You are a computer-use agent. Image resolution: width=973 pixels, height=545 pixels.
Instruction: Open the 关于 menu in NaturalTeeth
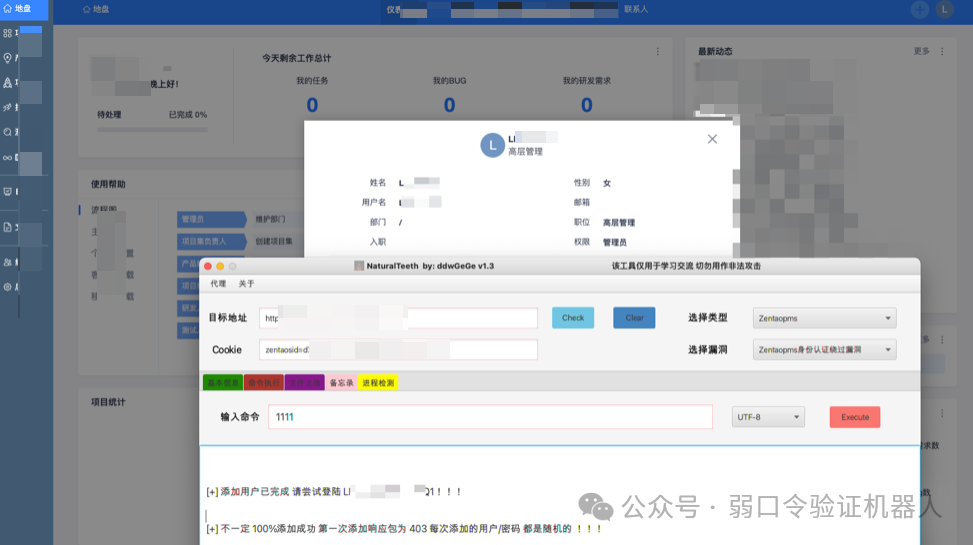pos(246,284)
